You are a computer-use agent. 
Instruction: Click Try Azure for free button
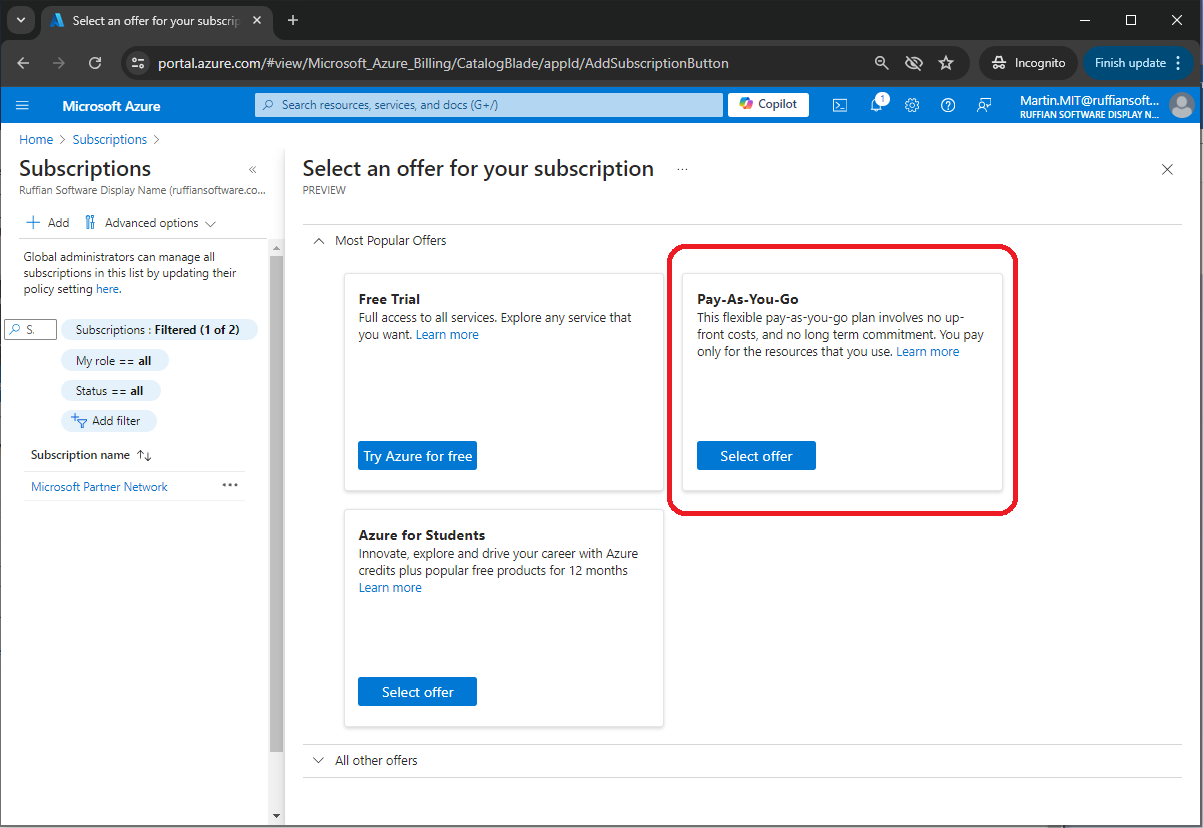(417, 456)
